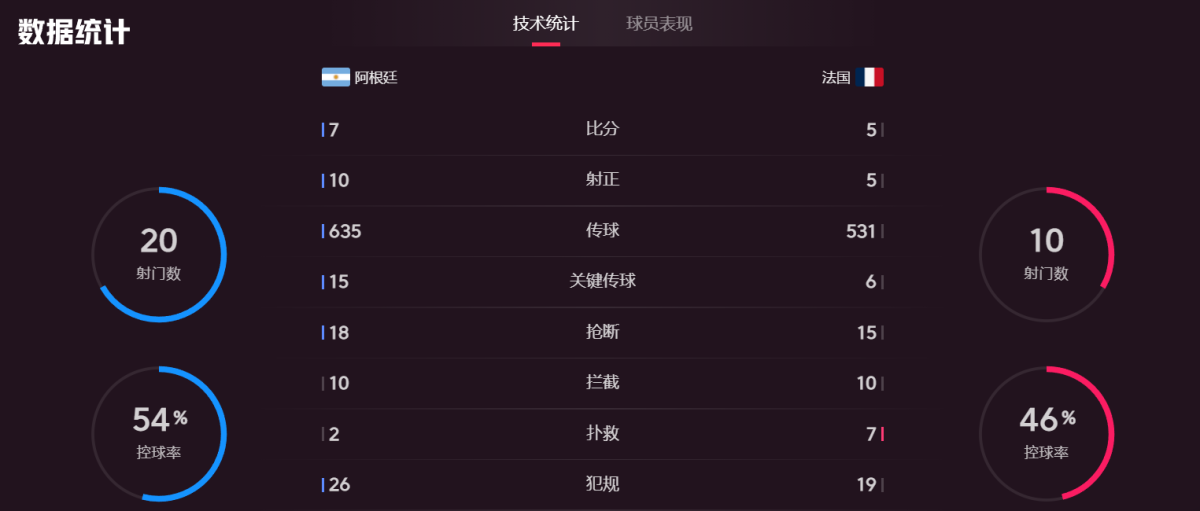This screenshot has height=511, width=1200.
Task: Click the Argentina flag icon
Action: tap(335, 77)
